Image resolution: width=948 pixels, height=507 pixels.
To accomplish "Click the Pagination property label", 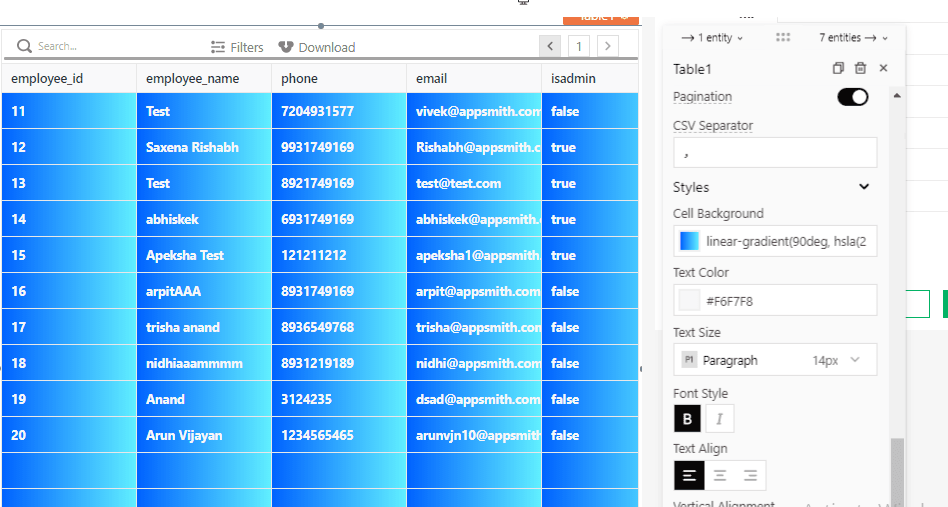I will (703, 97).
